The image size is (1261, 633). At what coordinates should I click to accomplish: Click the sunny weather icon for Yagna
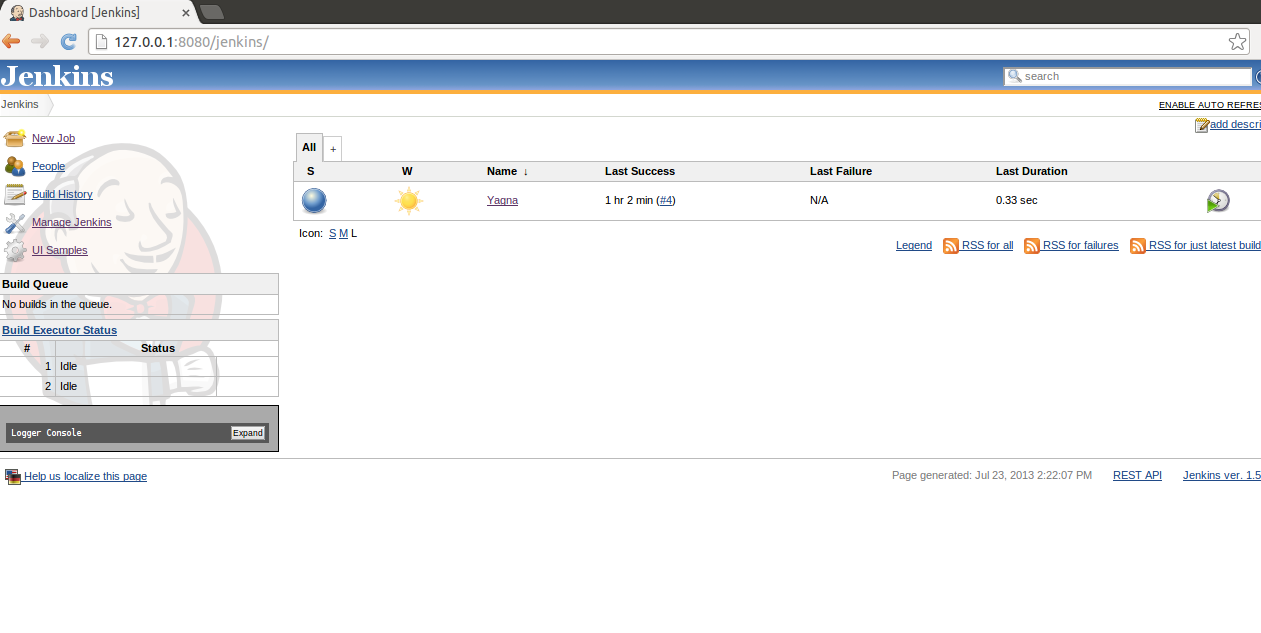[x=407, y=200]
